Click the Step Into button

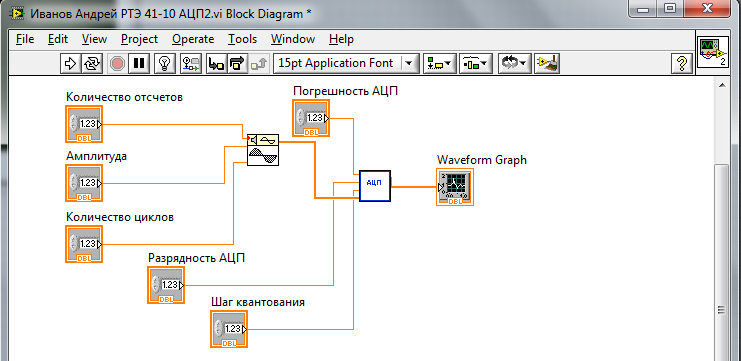[x=217, y=63]
